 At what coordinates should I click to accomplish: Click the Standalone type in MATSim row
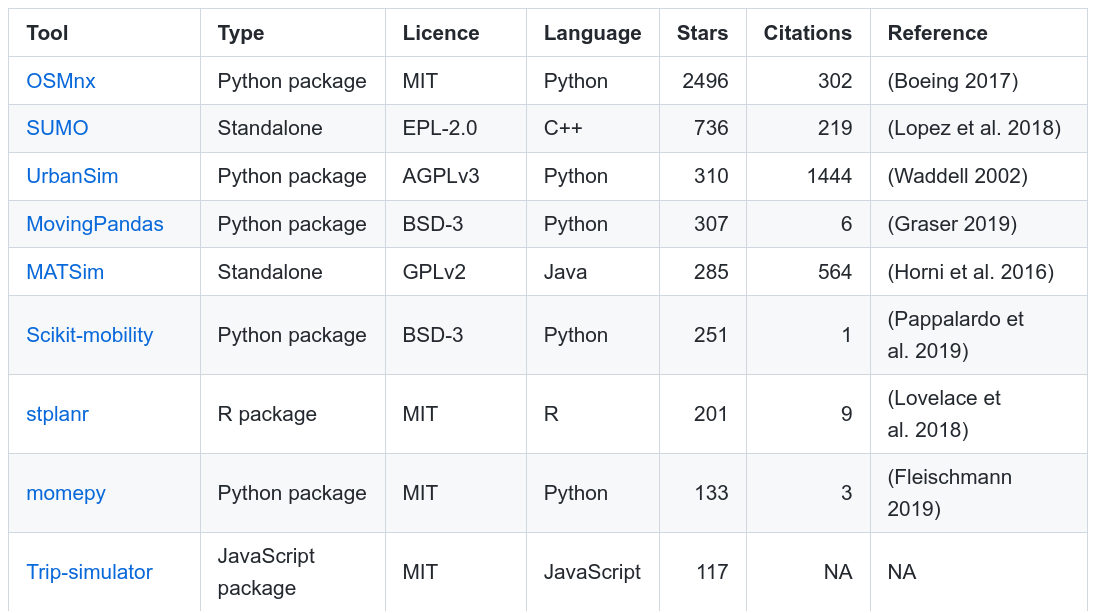pos(269,272)
